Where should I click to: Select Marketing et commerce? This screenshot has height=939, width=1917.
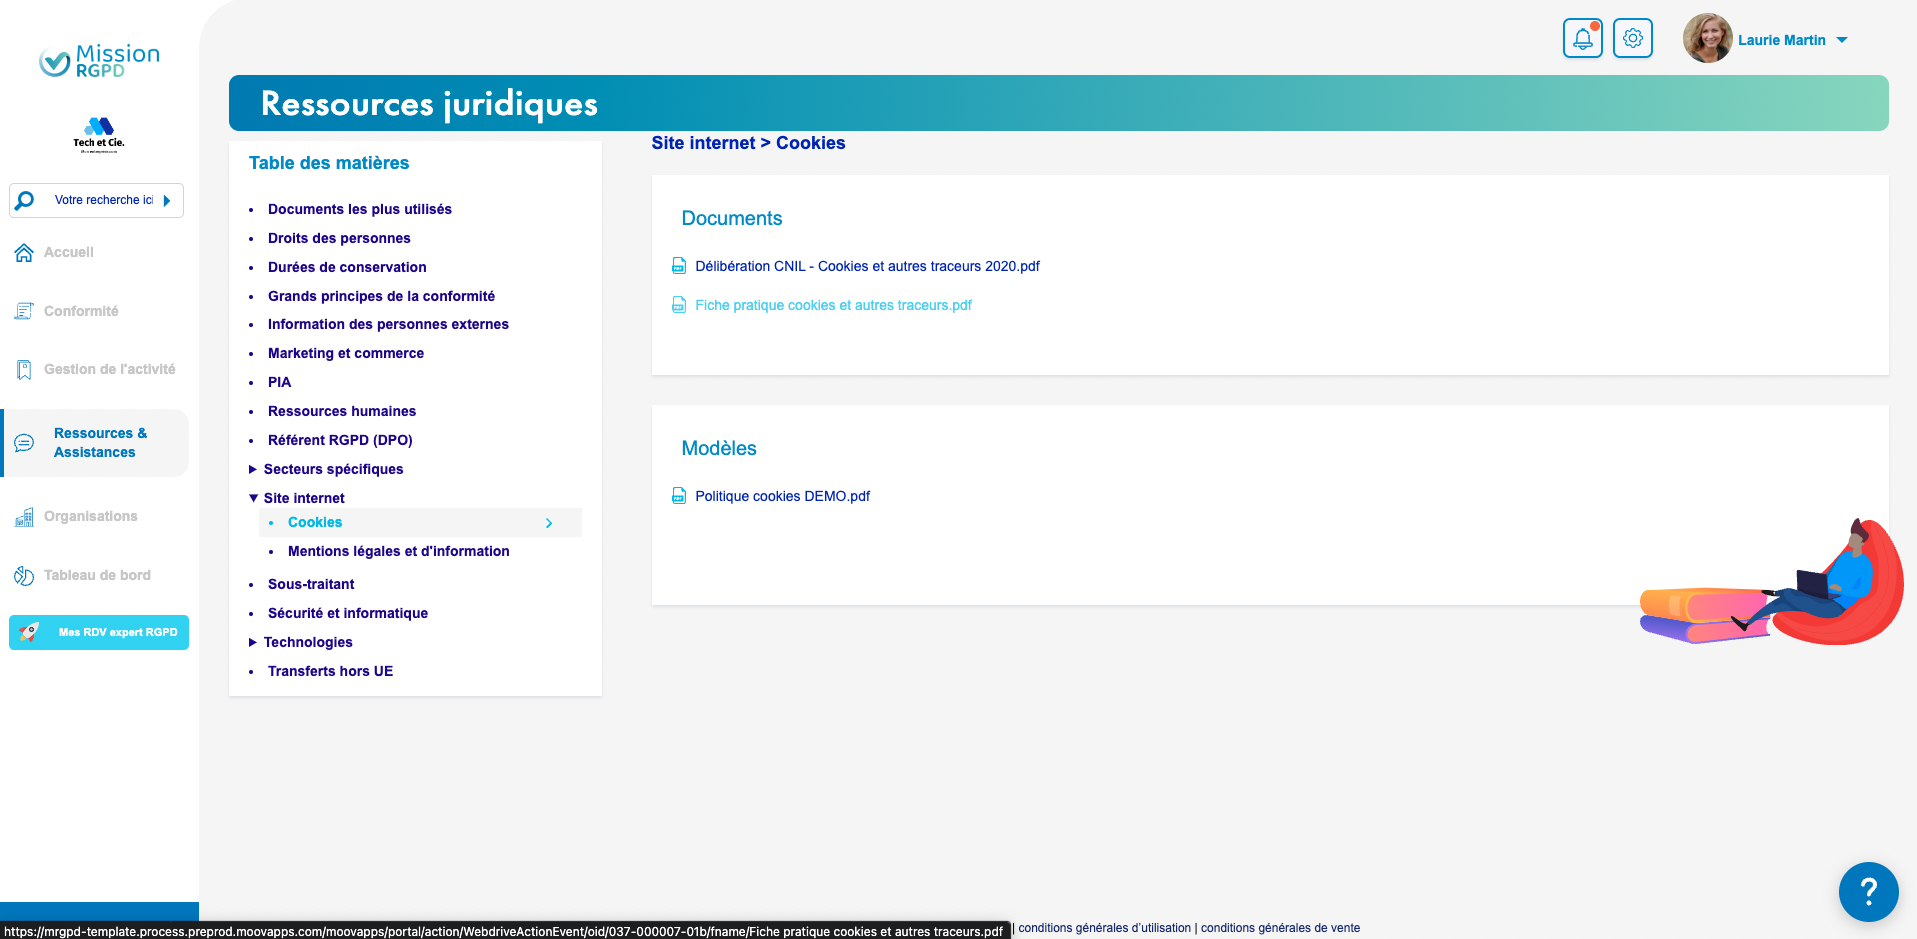pyautogui.click(x=346, y=353)
